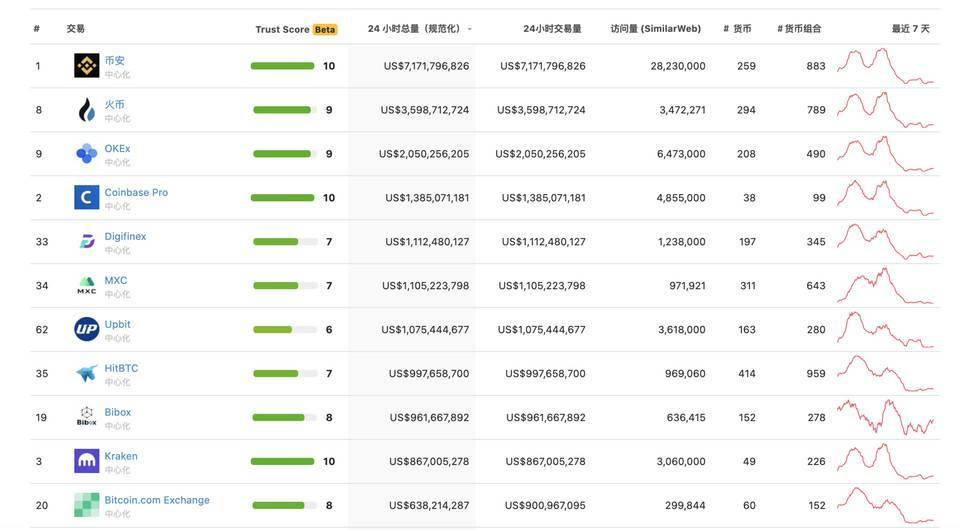Viewport: 960px width, 530px height.
Task: Select Bitcoin.com 24h volume US$900,967,095
Action: point(545,506)
